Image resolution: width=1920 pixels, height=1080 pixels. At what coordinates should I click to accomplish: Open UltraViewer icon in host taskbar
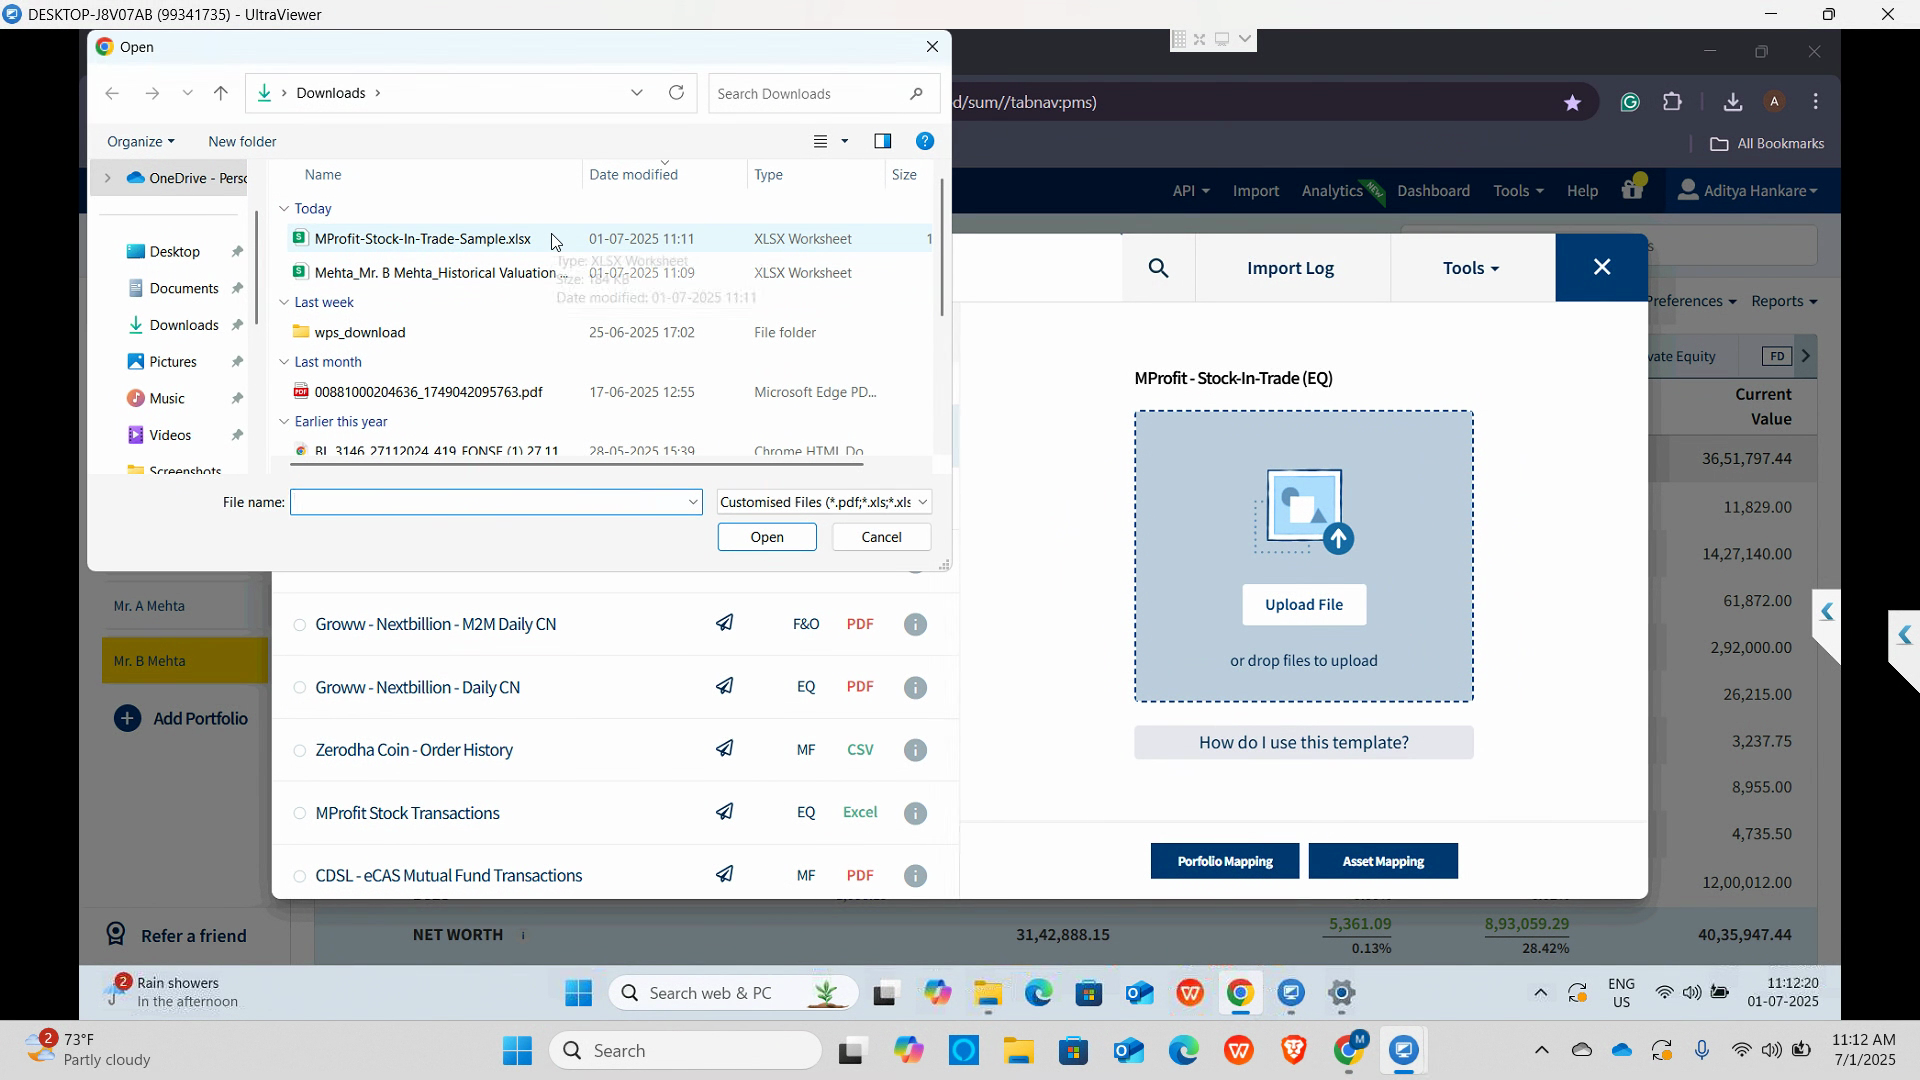point(1404,1051)
